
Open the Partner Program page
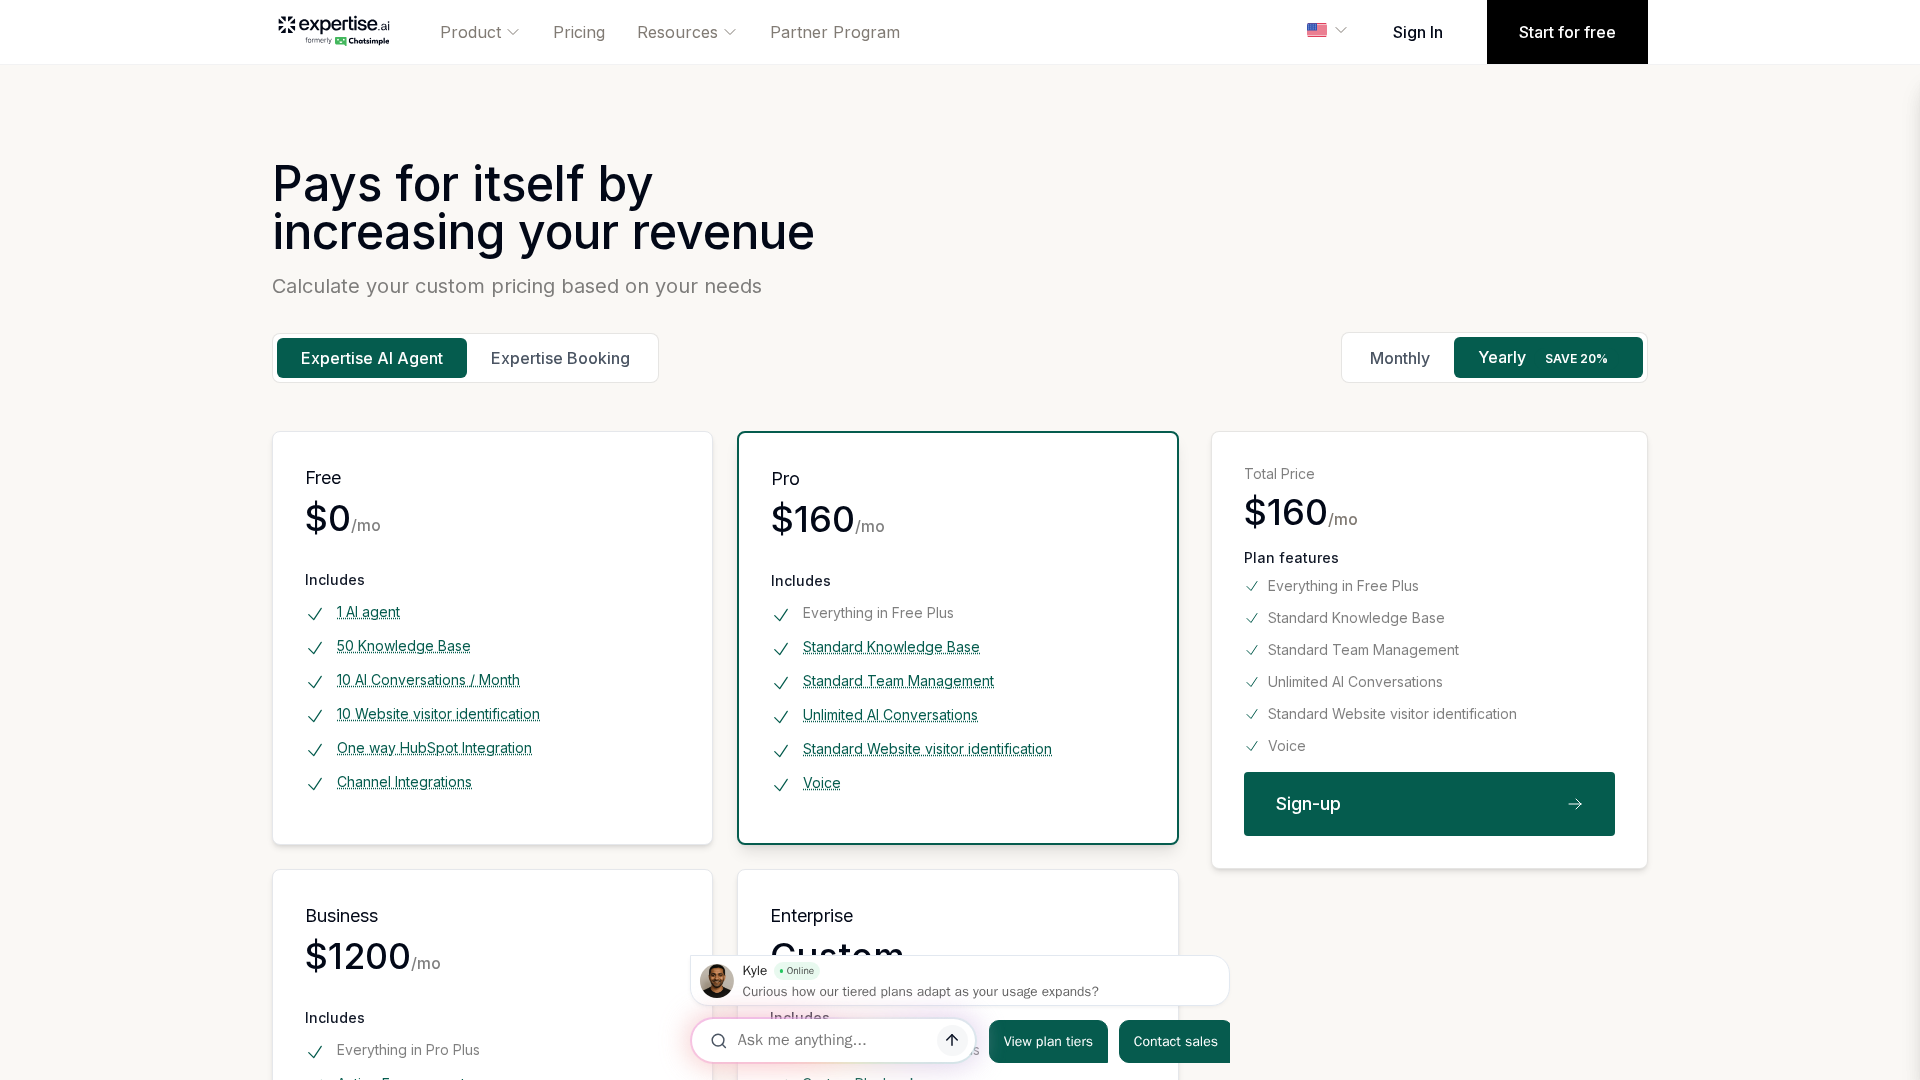click(834, 32)
